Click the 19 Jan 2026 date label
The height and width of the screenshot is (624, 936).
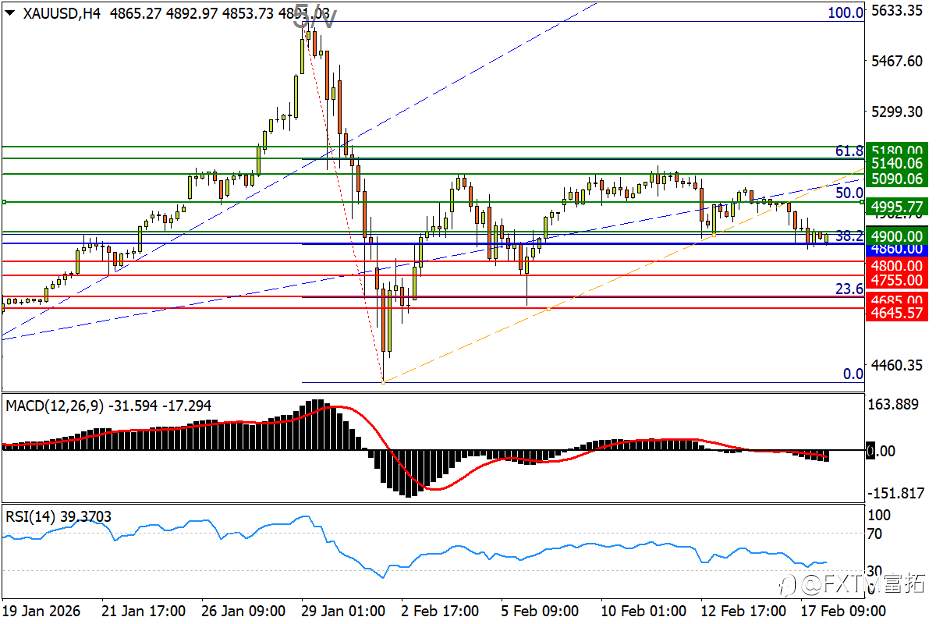click(x=41, y=611)
